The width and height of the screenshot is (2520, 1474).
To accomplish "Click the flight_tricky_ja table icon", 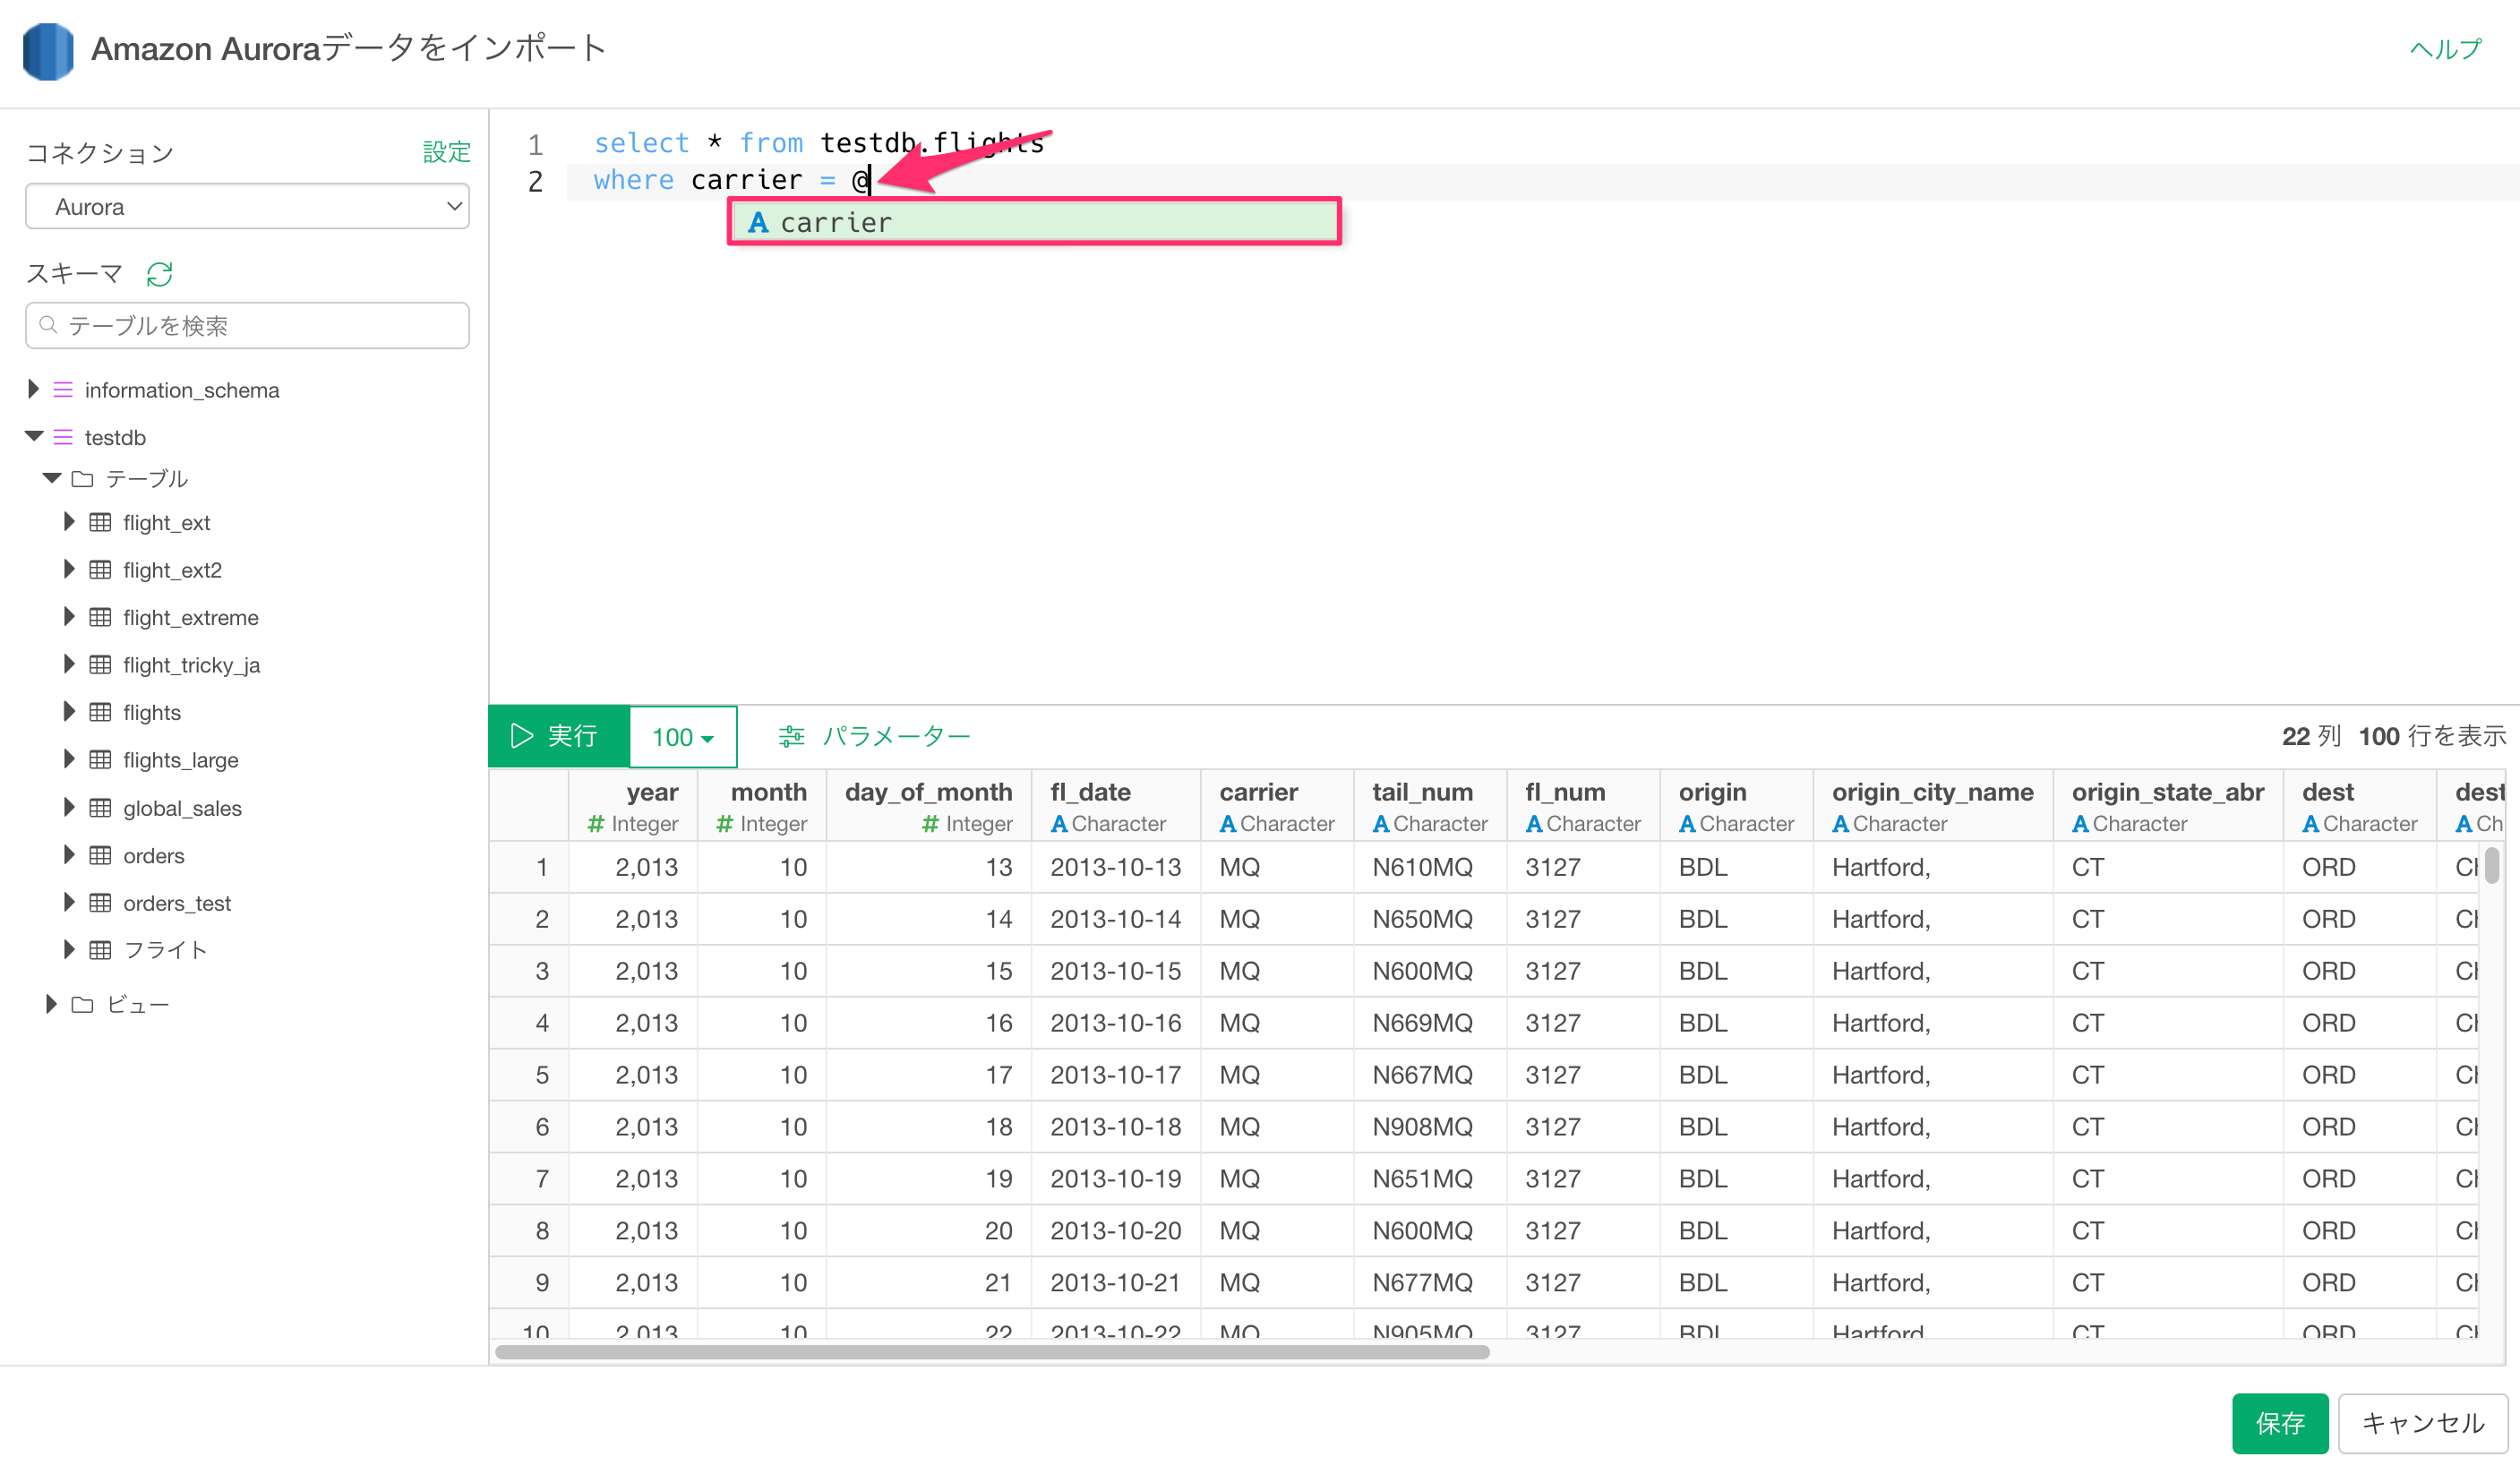I will click(100, 665).
